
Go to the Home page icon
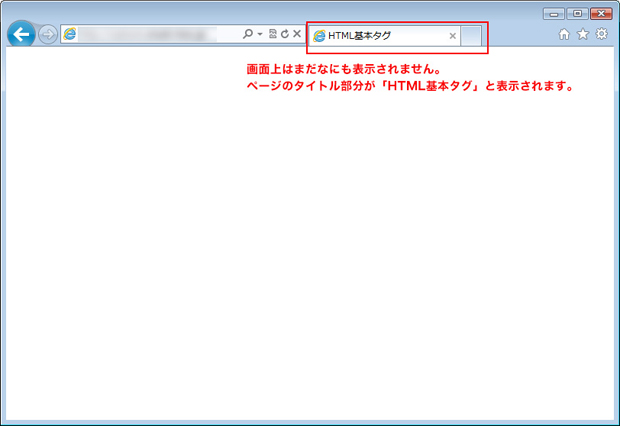coord(564,35)
